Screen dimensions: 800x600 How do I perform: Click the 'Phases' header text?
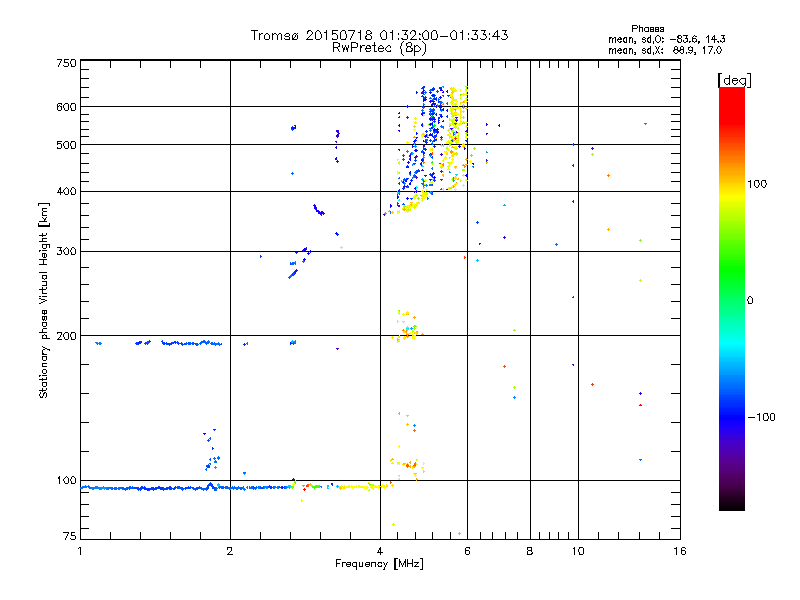pos(647,29)
